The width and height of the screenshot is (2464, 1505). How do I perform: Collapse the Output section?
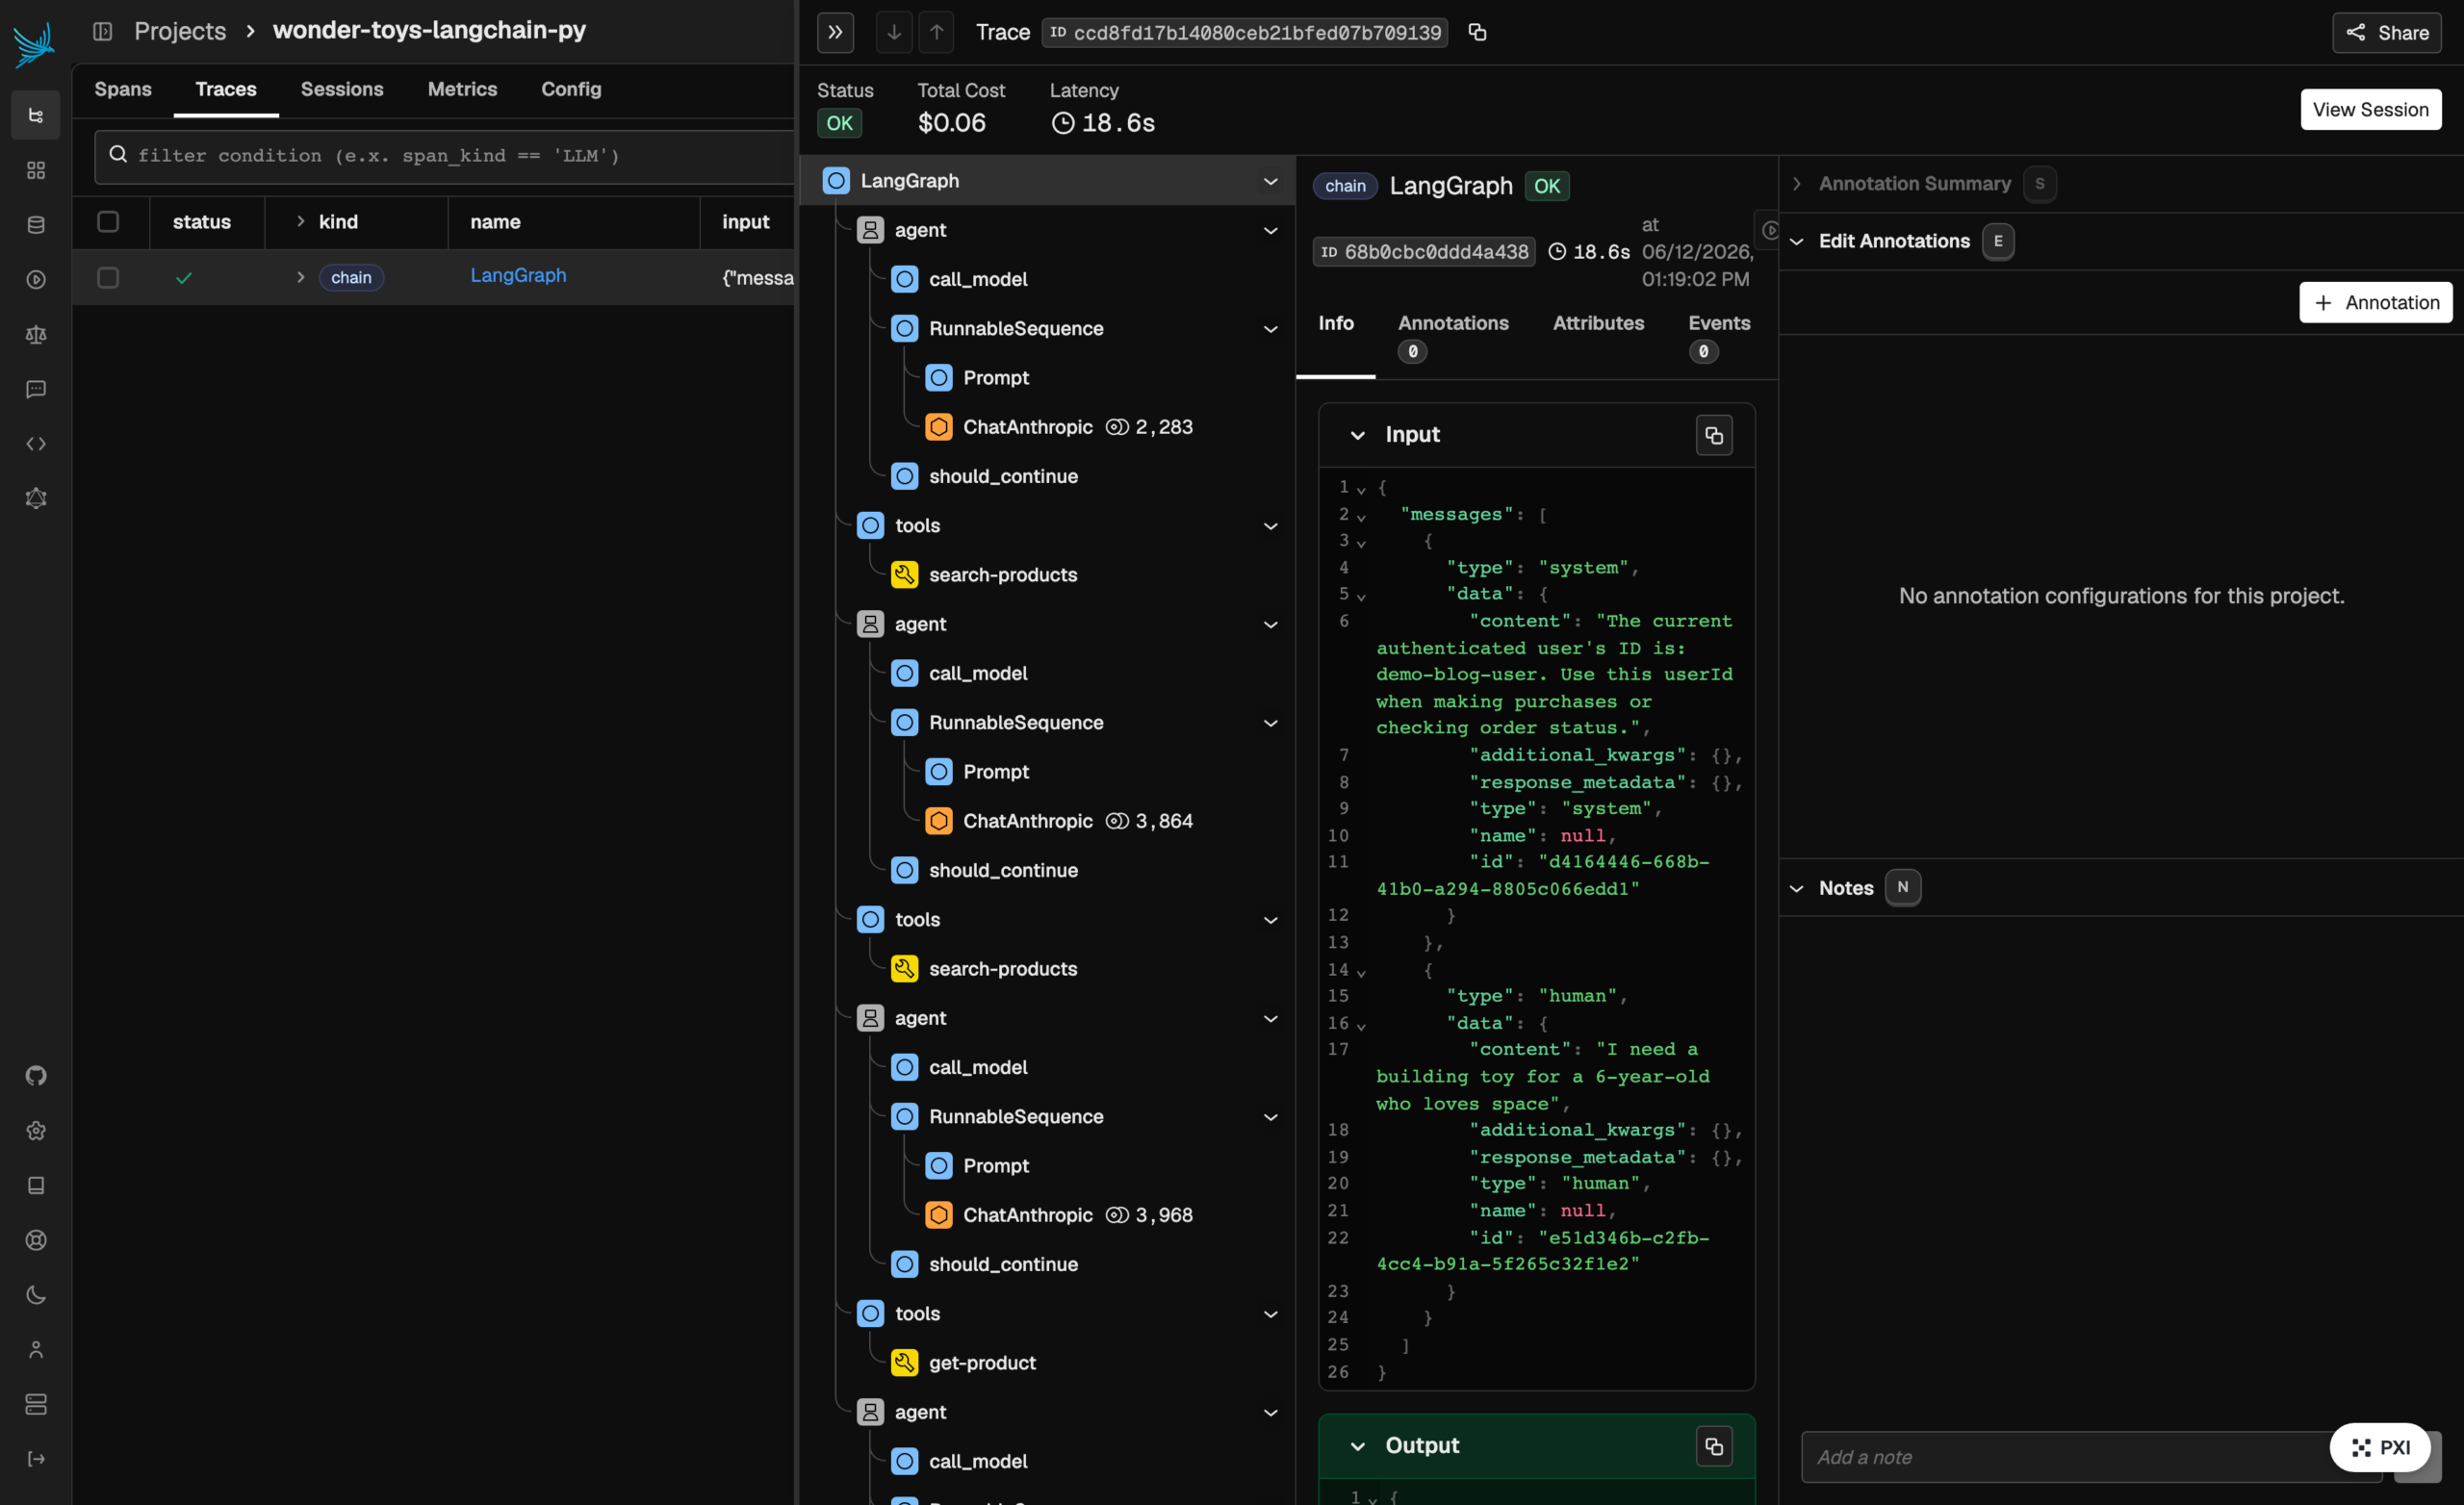[1357, 1446]
